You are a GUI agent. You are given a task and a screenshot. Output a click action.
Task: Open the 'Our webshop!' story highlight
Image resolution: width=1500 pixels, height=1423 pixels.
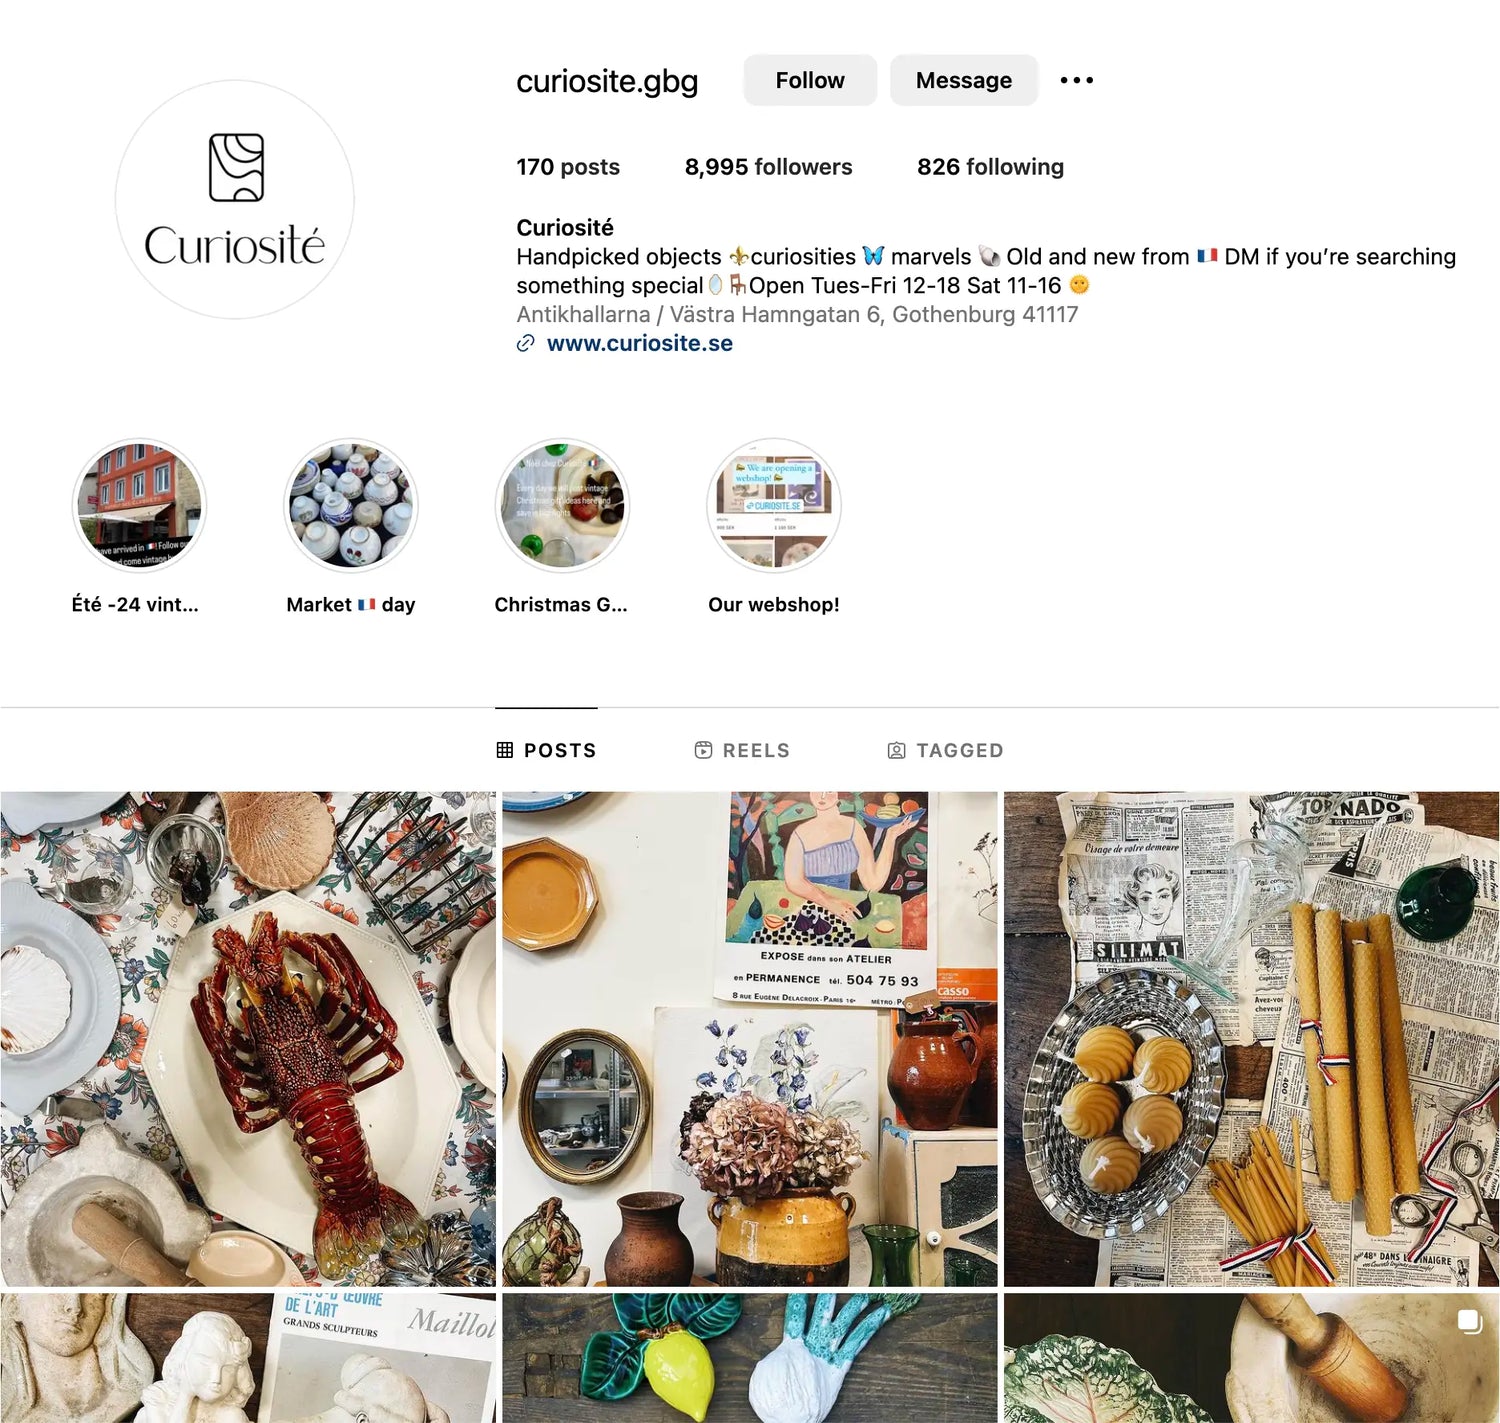coord(774,505)
